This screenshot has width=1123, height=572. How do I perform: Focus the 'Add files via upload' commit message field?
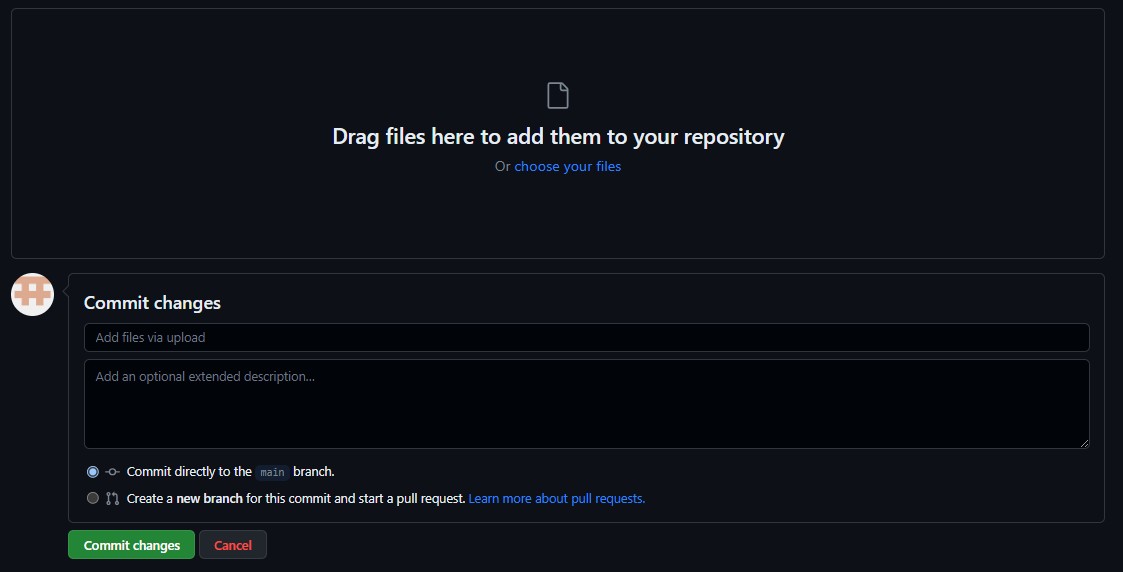pos(586,337)
